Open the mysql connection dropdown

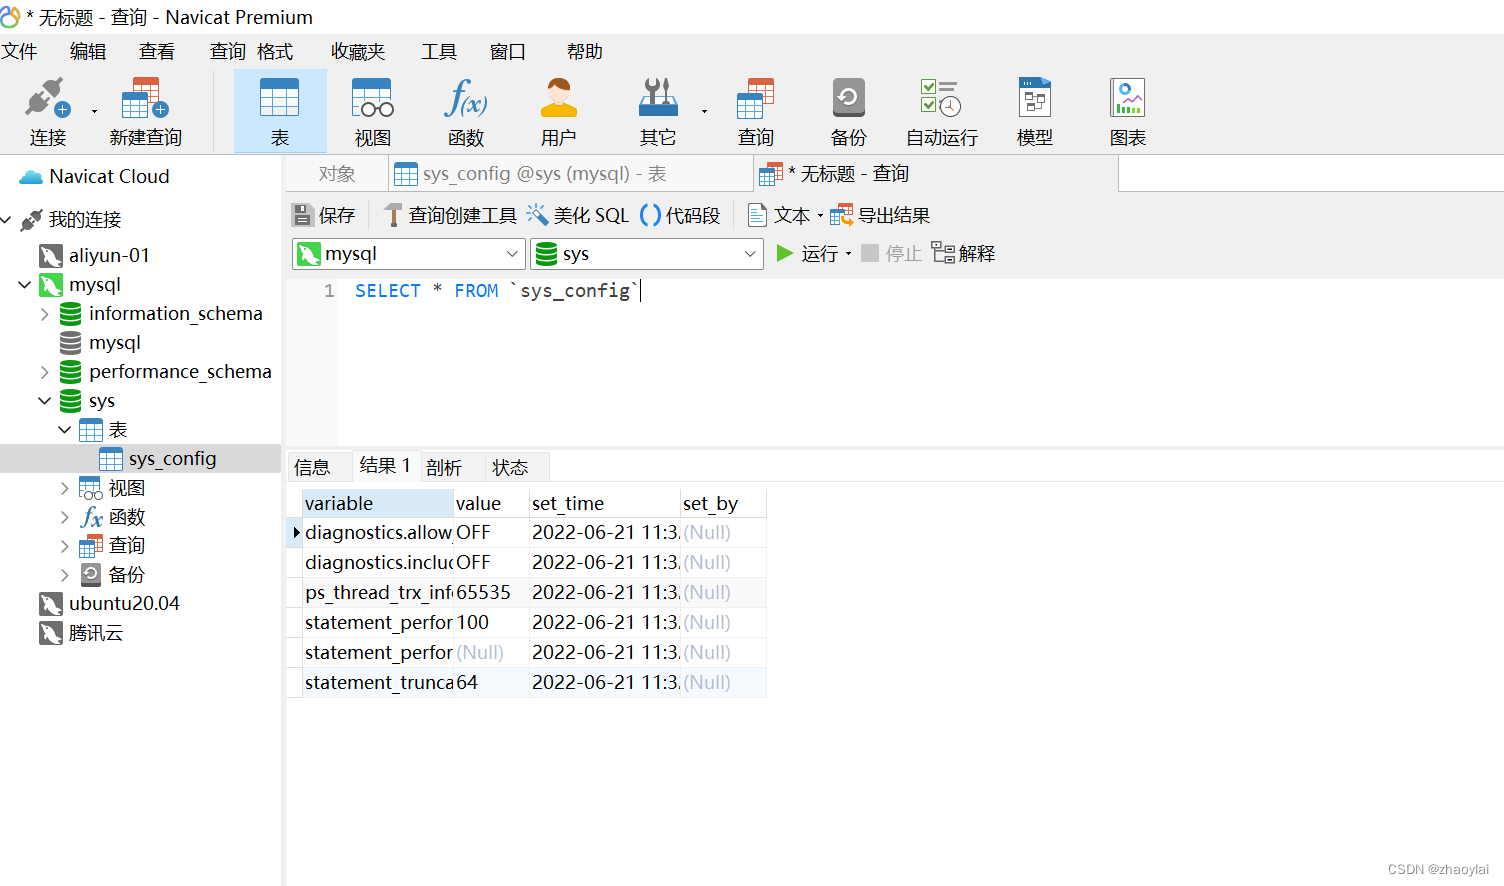tap(511, 254)
